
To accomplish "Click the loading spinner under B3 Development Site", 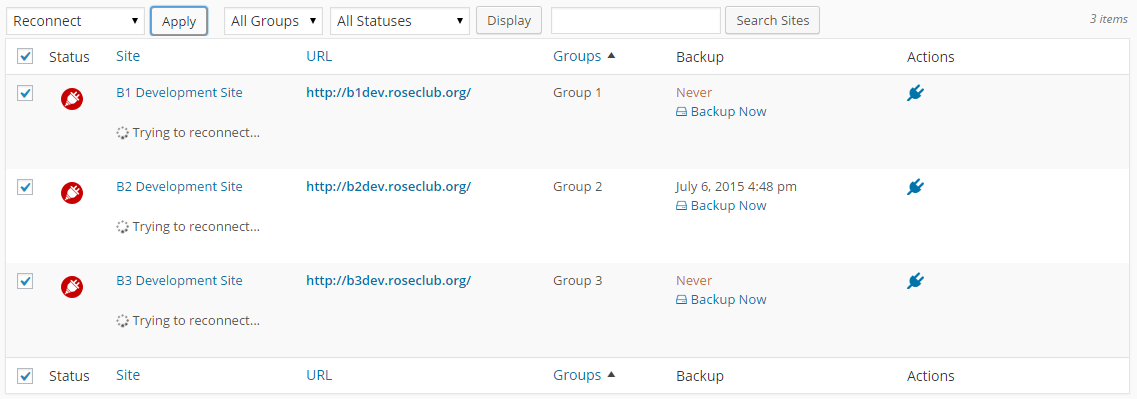I will [123, 321].
